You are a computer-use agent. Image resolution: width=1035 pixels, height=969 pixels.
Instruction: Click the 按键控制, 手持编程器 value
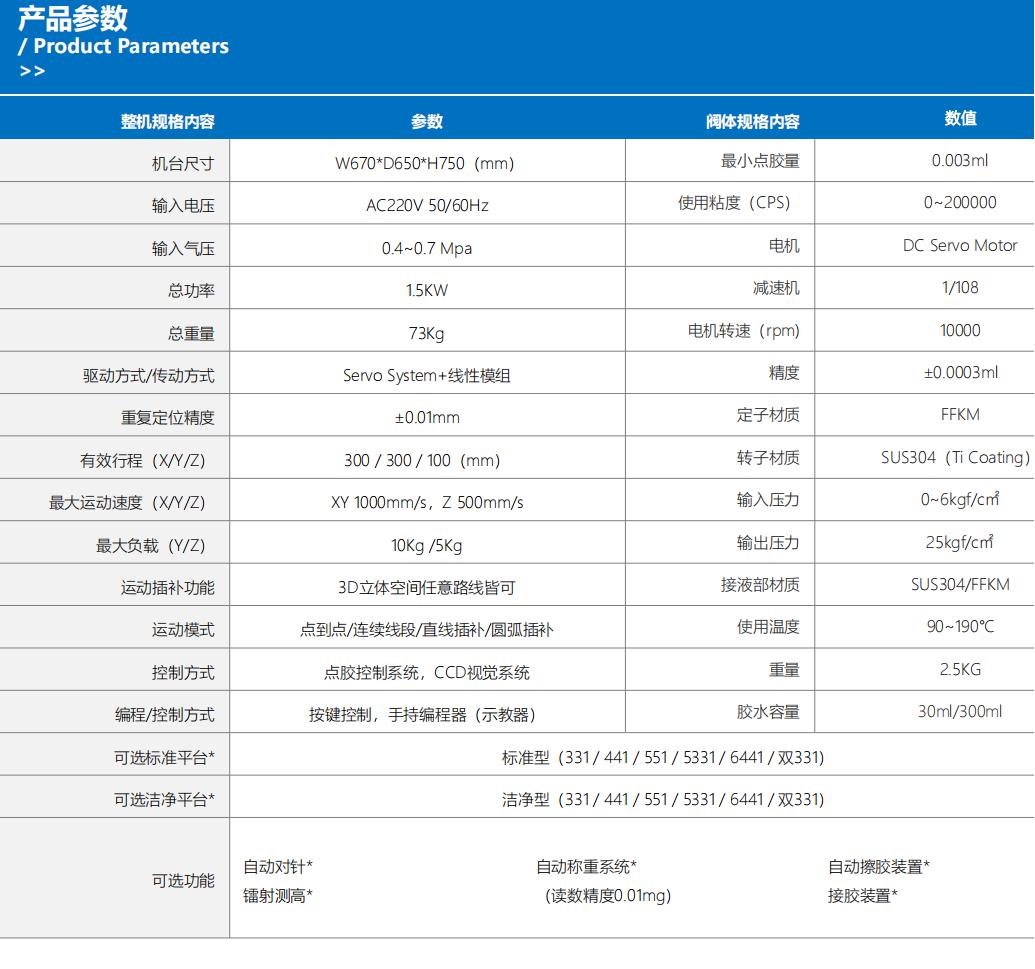click(422, 714)
